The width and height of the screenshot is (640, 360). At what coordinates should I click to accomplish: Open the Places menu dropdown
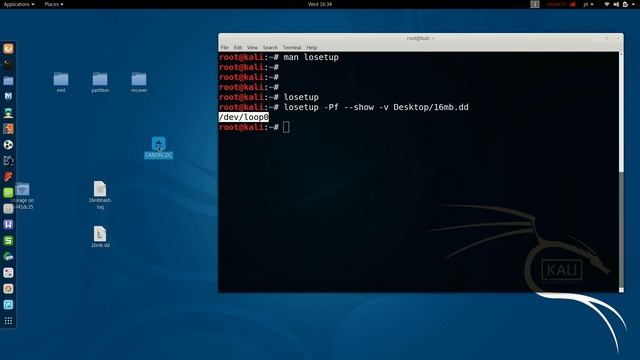point(54,4)
